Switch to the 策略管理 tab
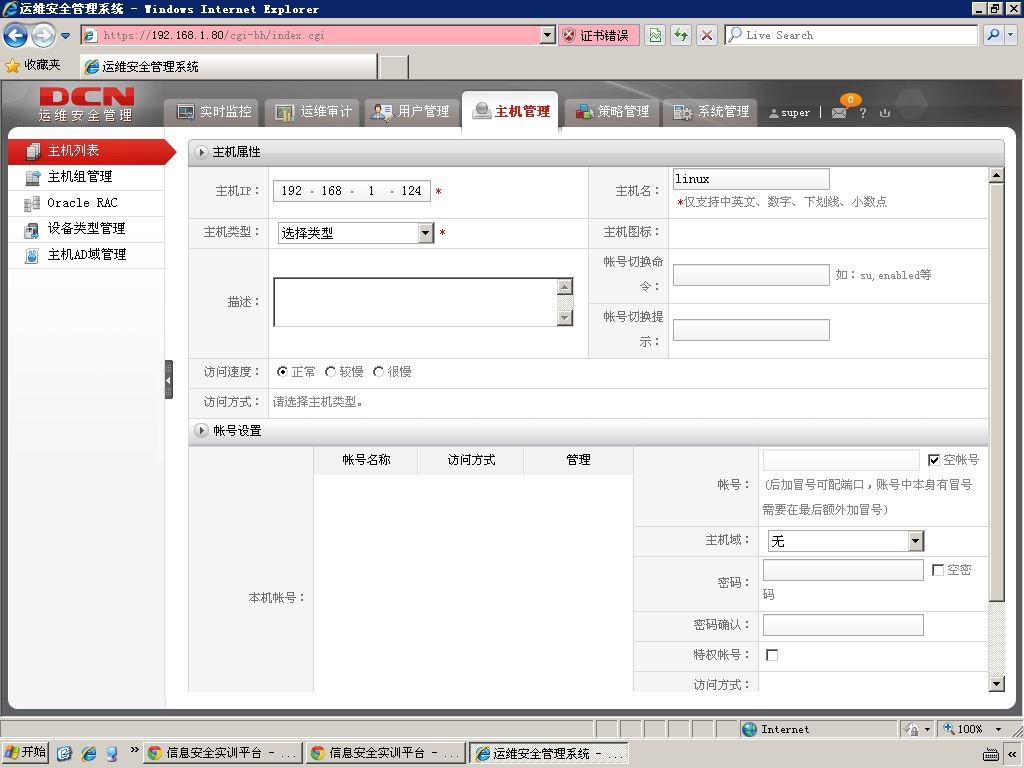1024x768 pixels. [613, 112]
